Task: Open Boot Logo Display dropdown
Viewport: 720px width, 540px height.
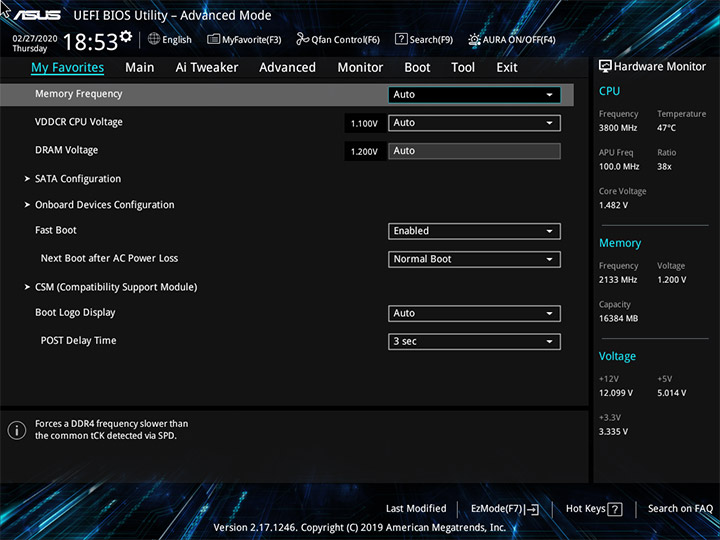Action: [x=474, y=313]
